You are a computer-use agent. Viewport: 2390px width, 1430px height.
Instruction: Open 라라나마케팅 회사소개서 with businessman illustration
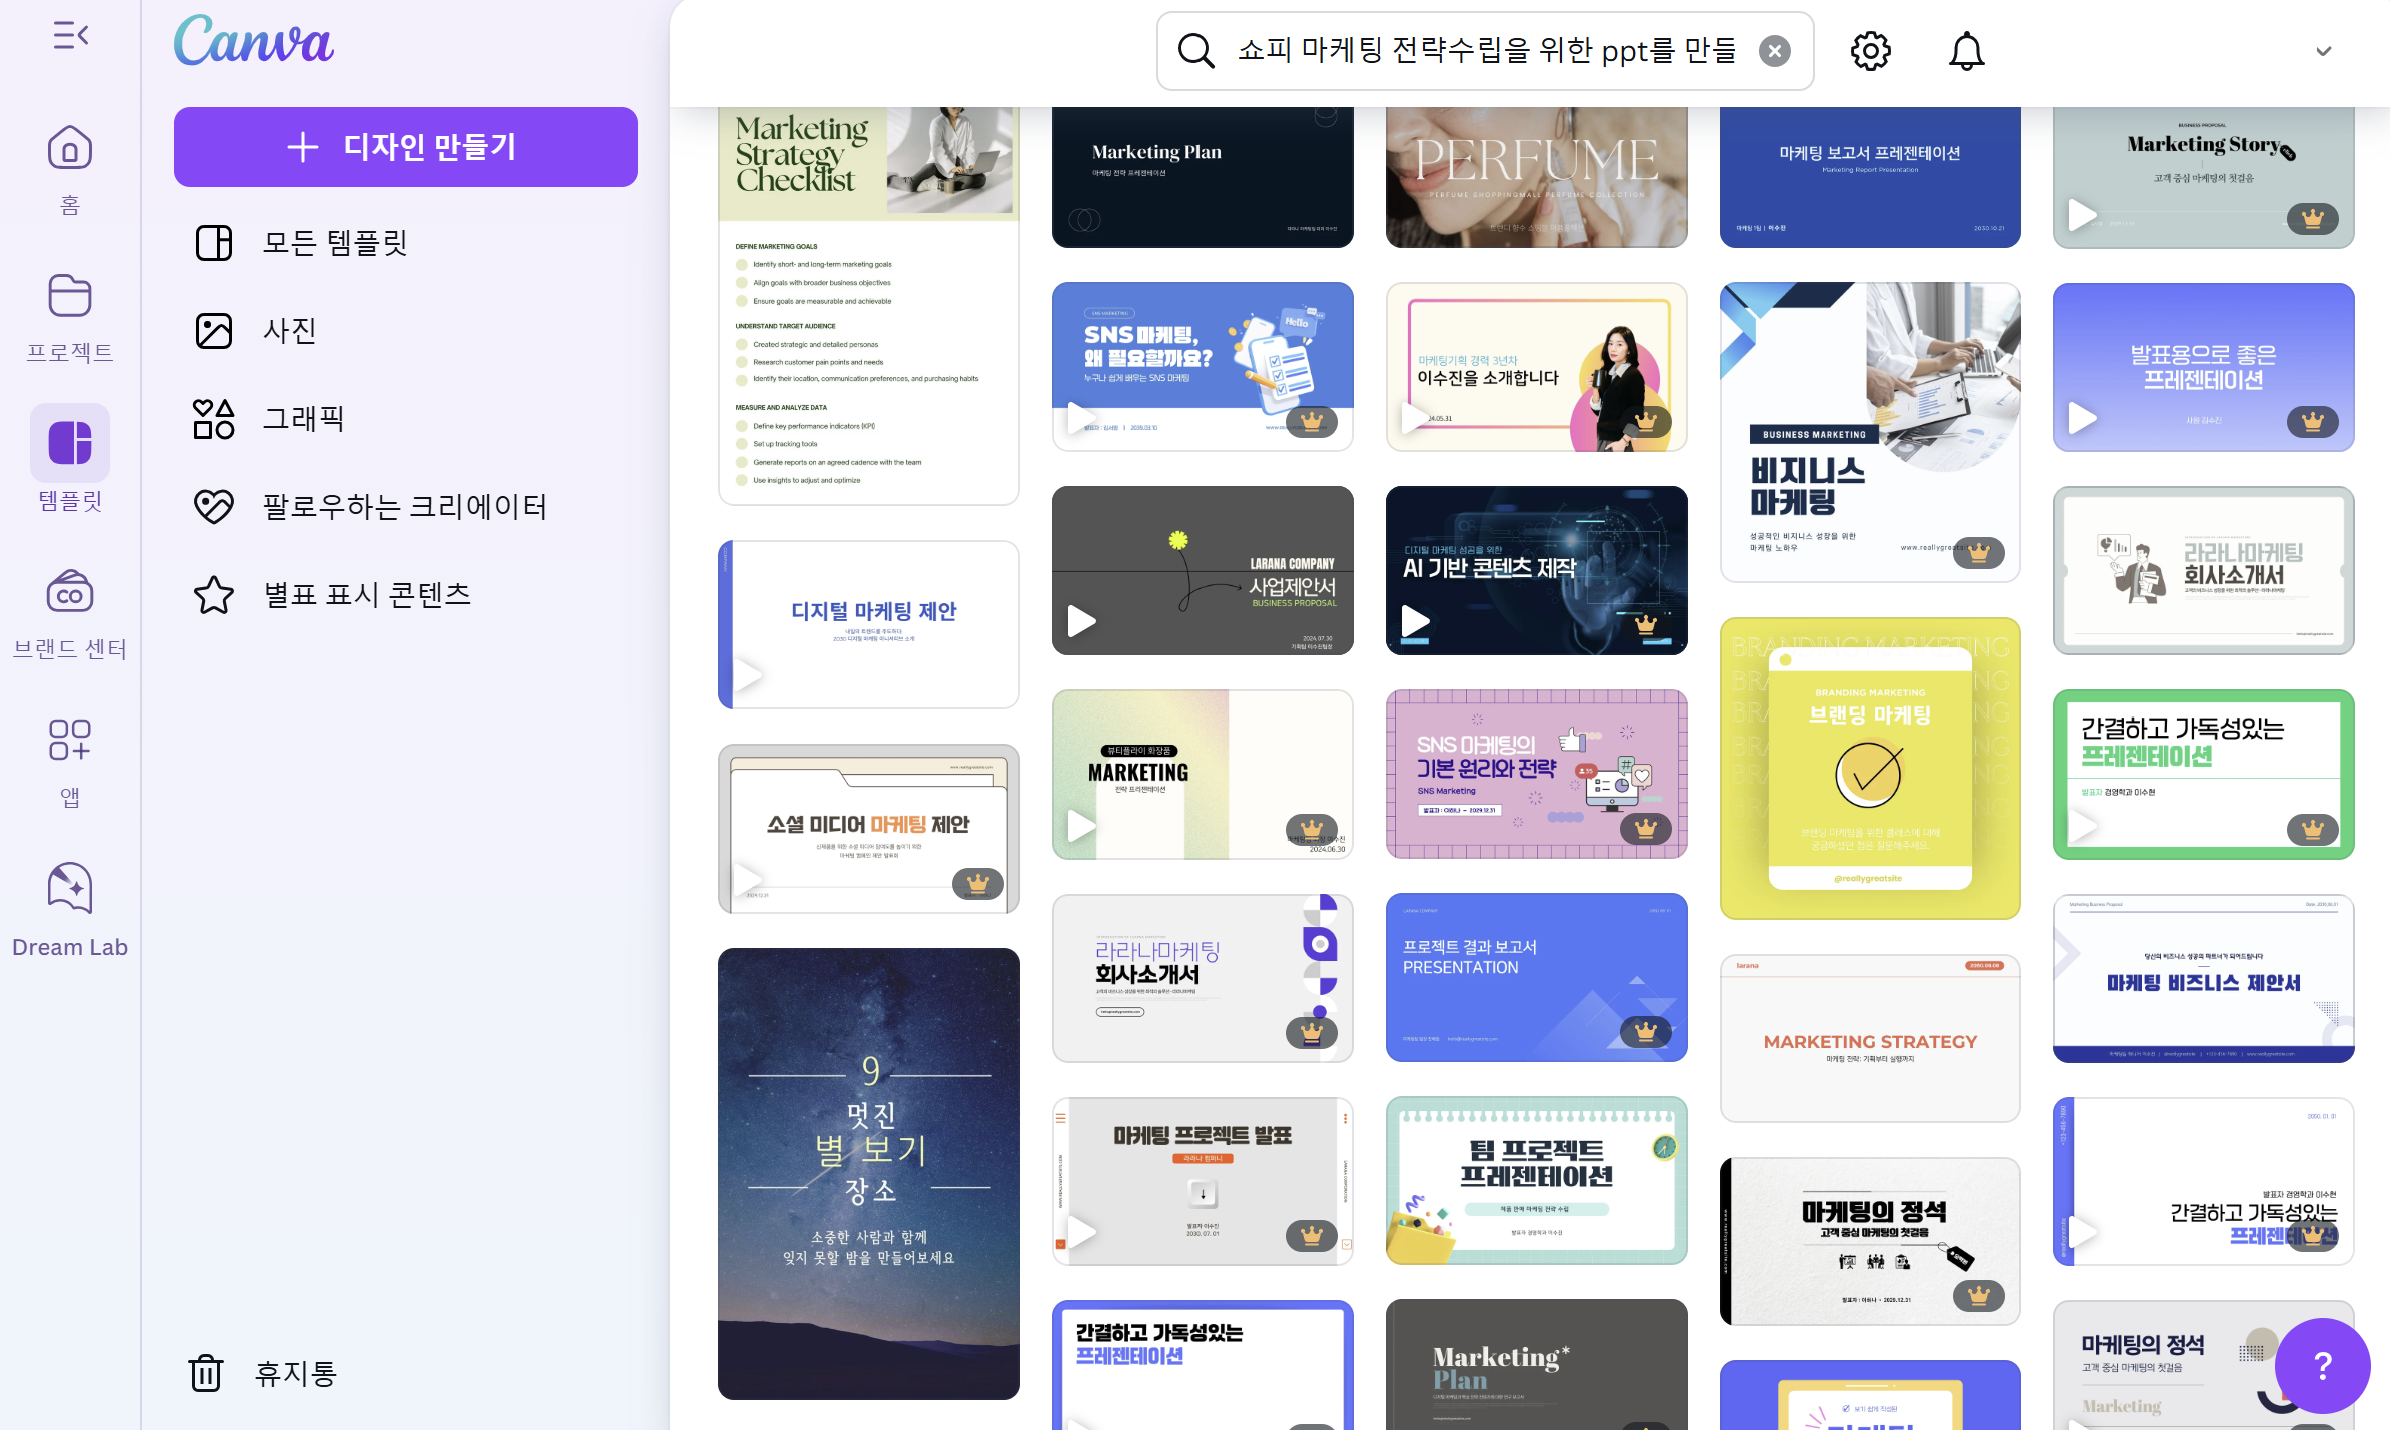point(2204,570)
